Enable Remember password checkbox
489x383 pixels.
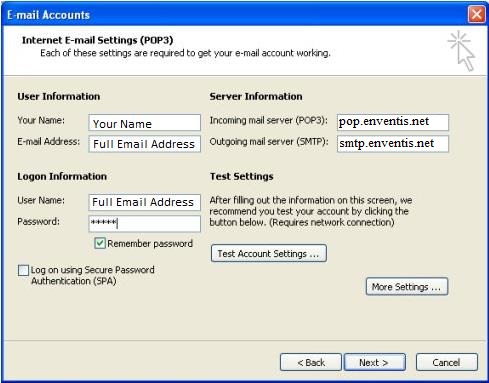pos(100,243)
